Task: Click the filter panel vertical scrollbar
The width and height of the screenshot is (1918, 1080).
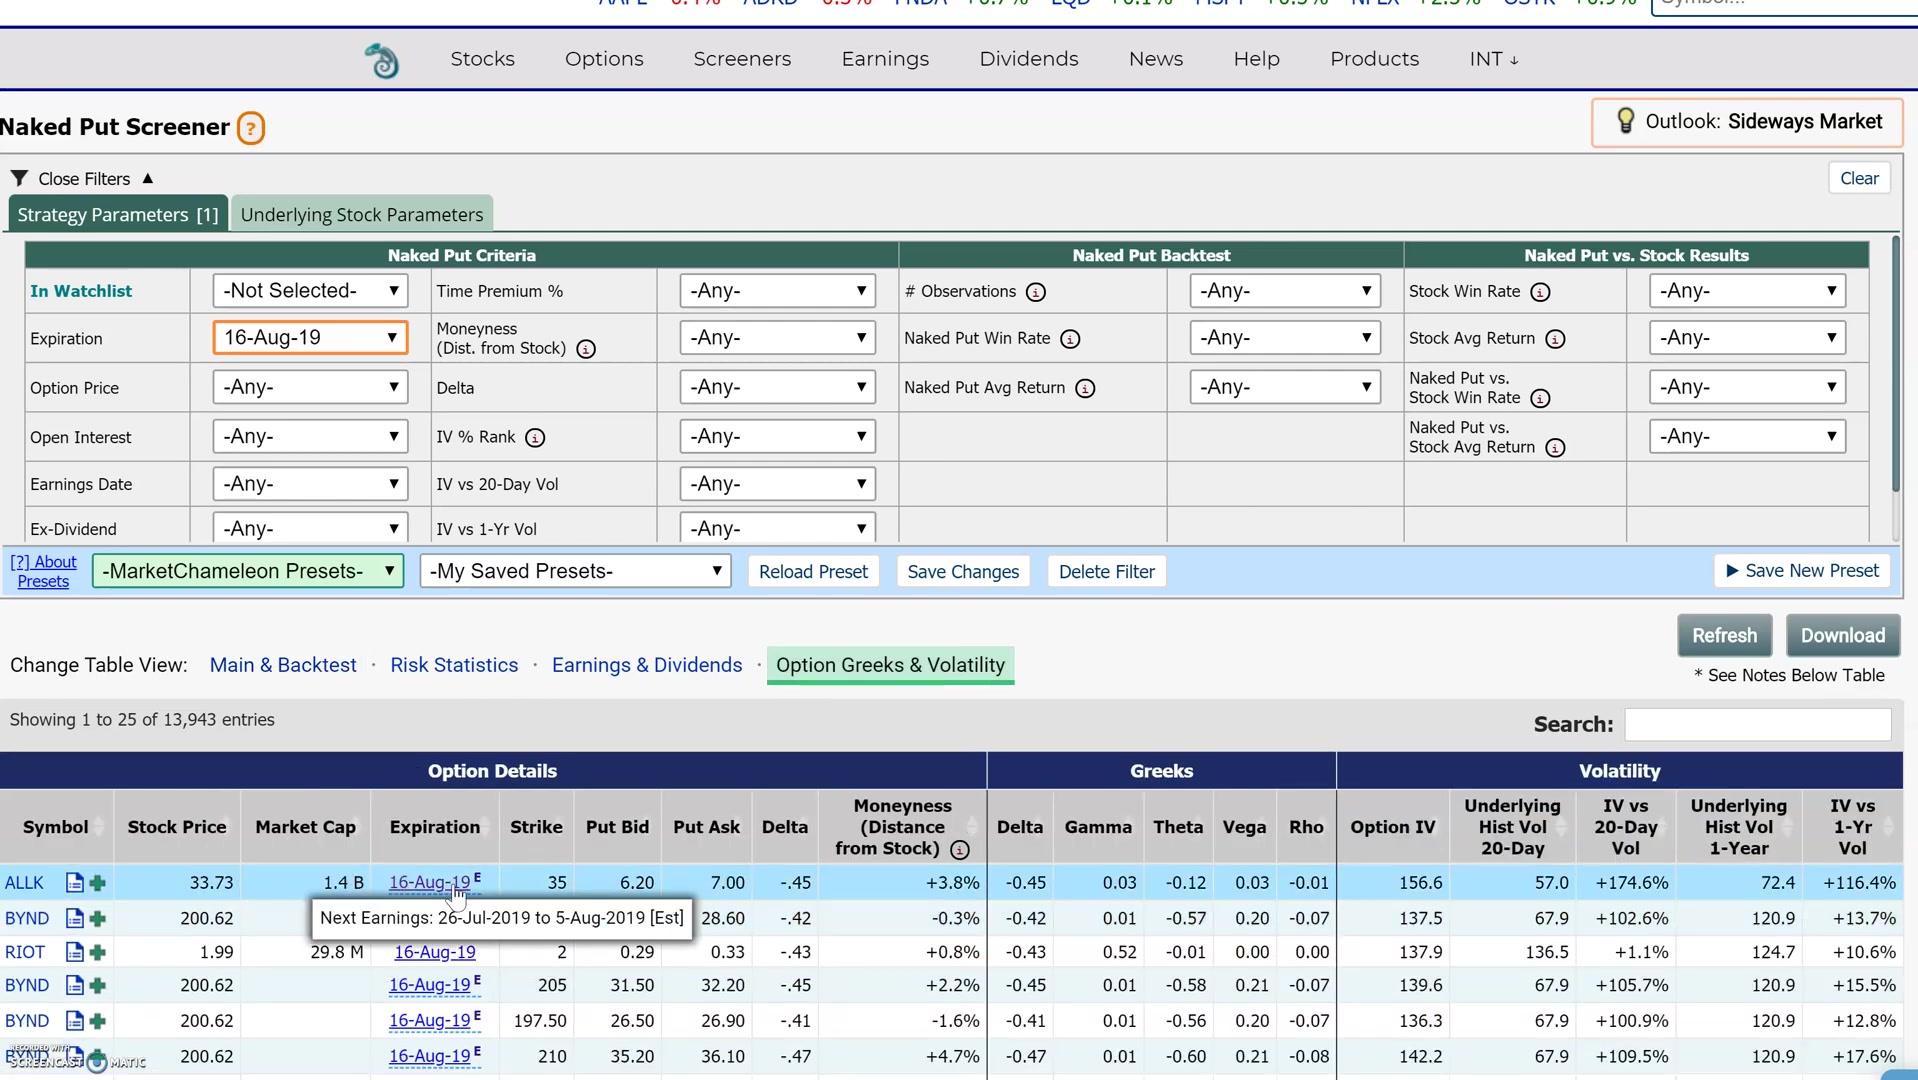Action: (1895, 366)
